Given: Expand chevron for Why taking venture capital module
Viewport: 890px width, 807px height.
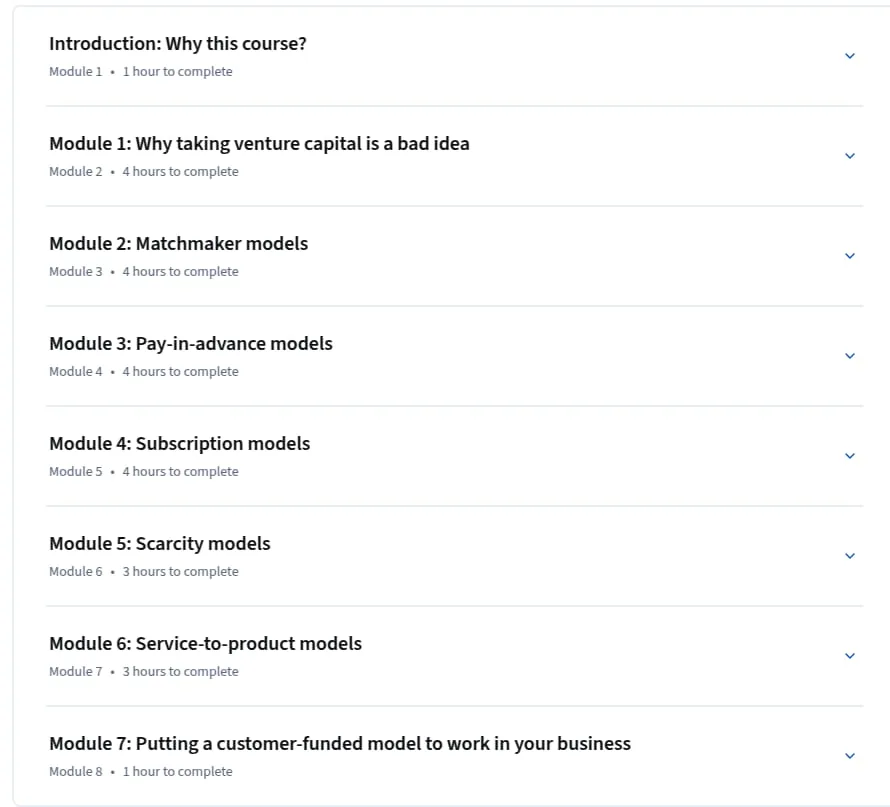Looking at the screenshot, I should click(x=850, y=155).
